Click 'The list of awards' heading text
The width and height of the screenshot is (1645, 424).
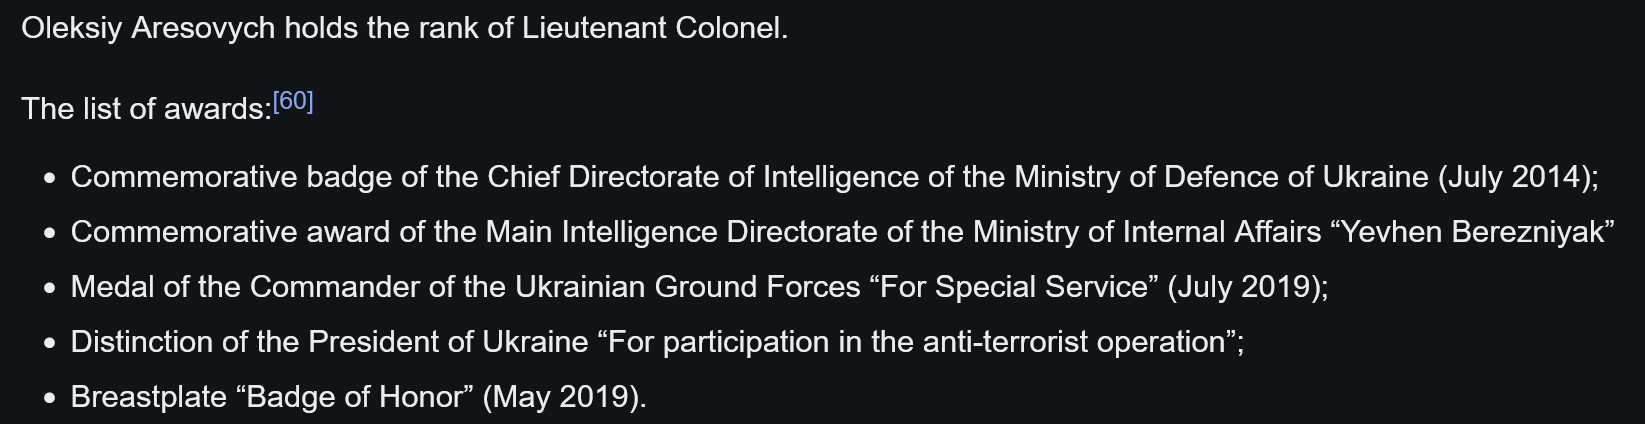pyautogui.click(x=146, y=108)
